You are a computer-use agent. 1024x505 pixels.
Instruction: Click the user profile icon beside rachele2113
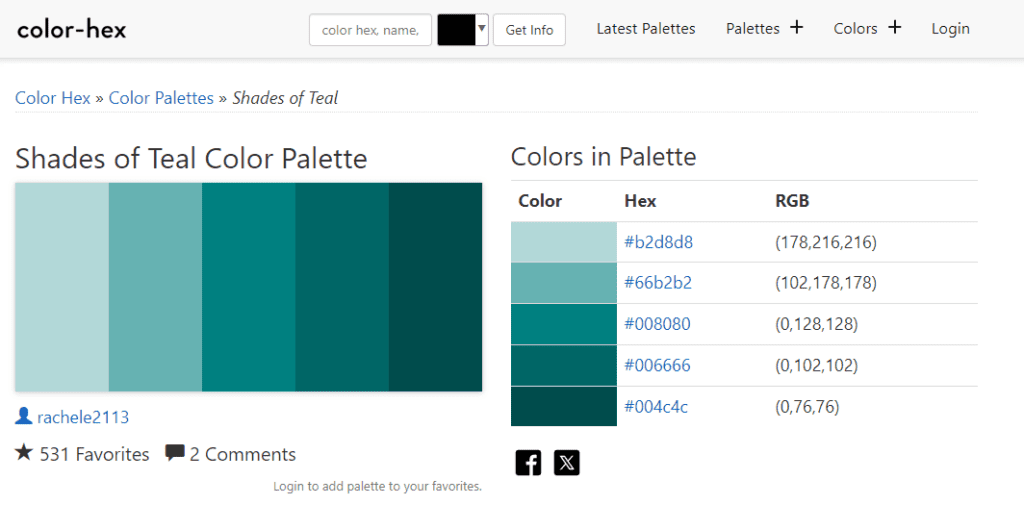(24, 415)
